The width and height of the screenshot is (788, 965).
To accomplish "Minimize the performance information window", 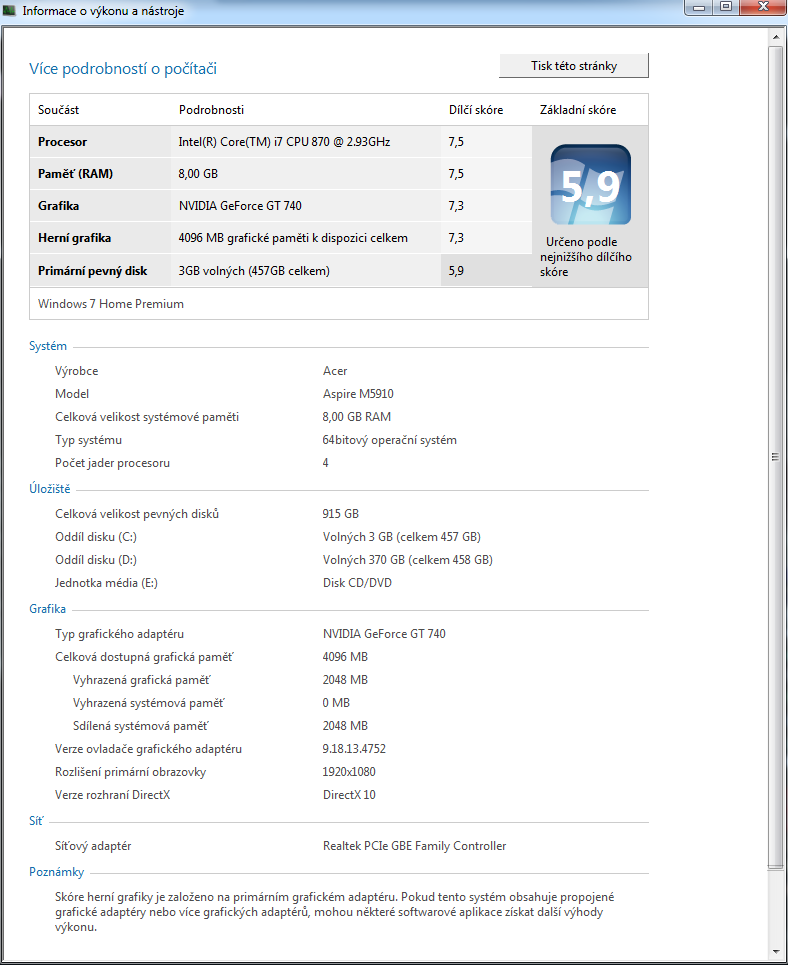I will coord(700,8).
